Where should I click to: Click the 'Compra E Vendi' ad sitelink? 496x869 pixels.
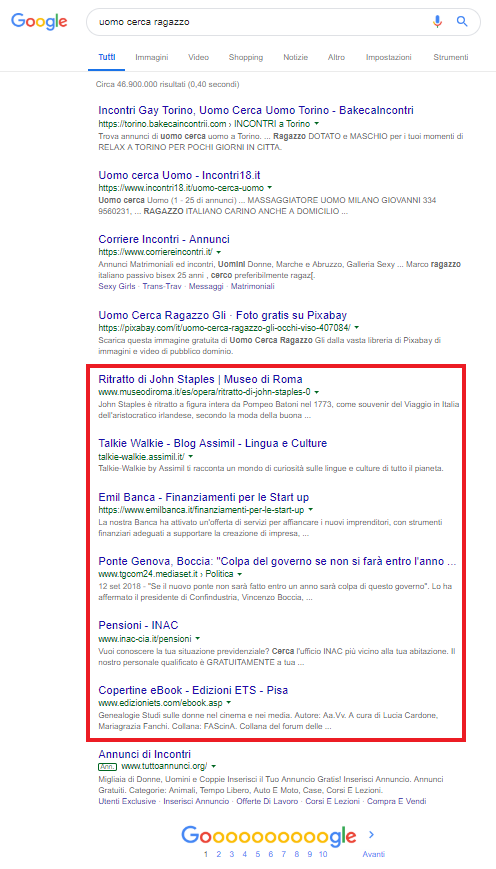[397, 801]
